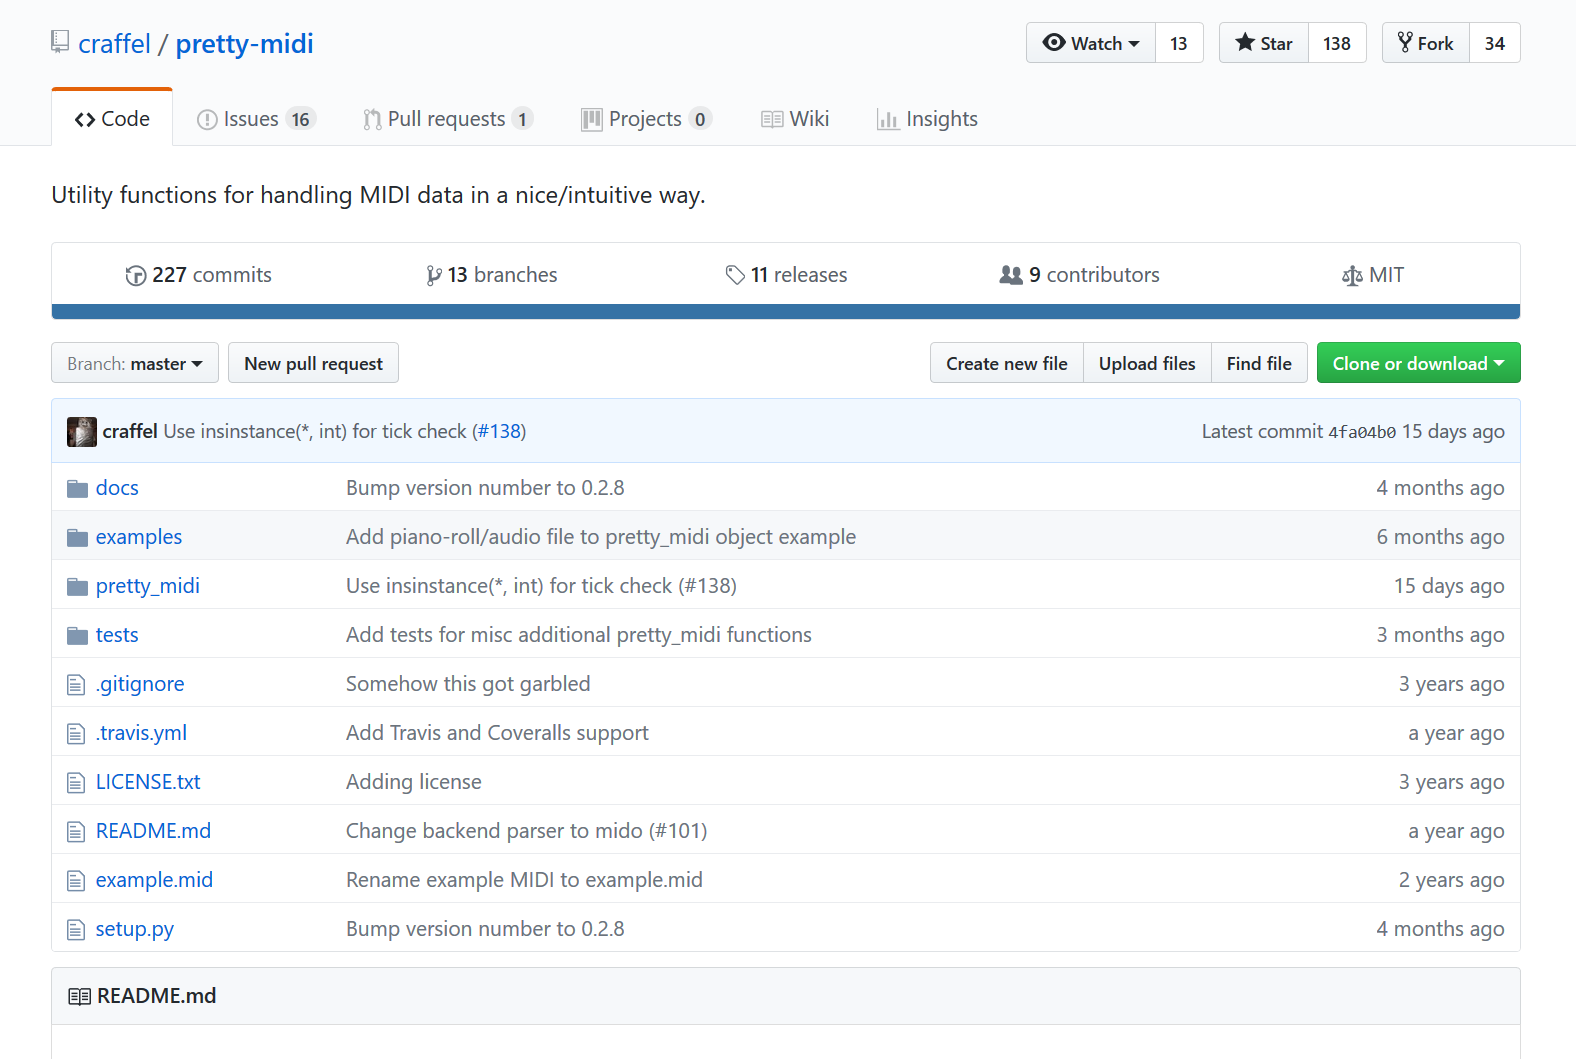
Task: Open README.md in the file list
Action: [153, 831]
